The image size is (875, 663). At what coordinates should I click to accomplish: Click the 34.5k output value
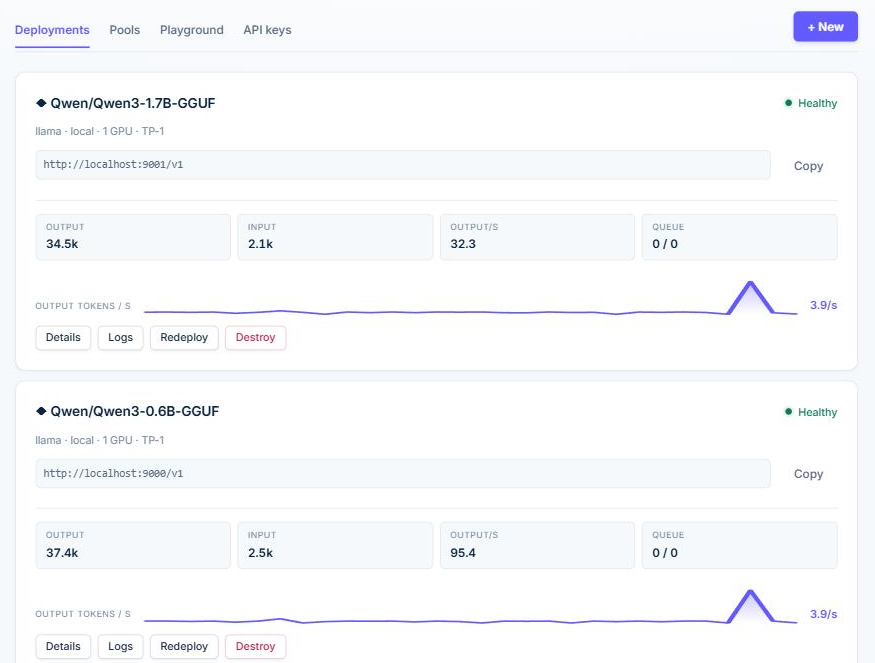coord(62,244)
